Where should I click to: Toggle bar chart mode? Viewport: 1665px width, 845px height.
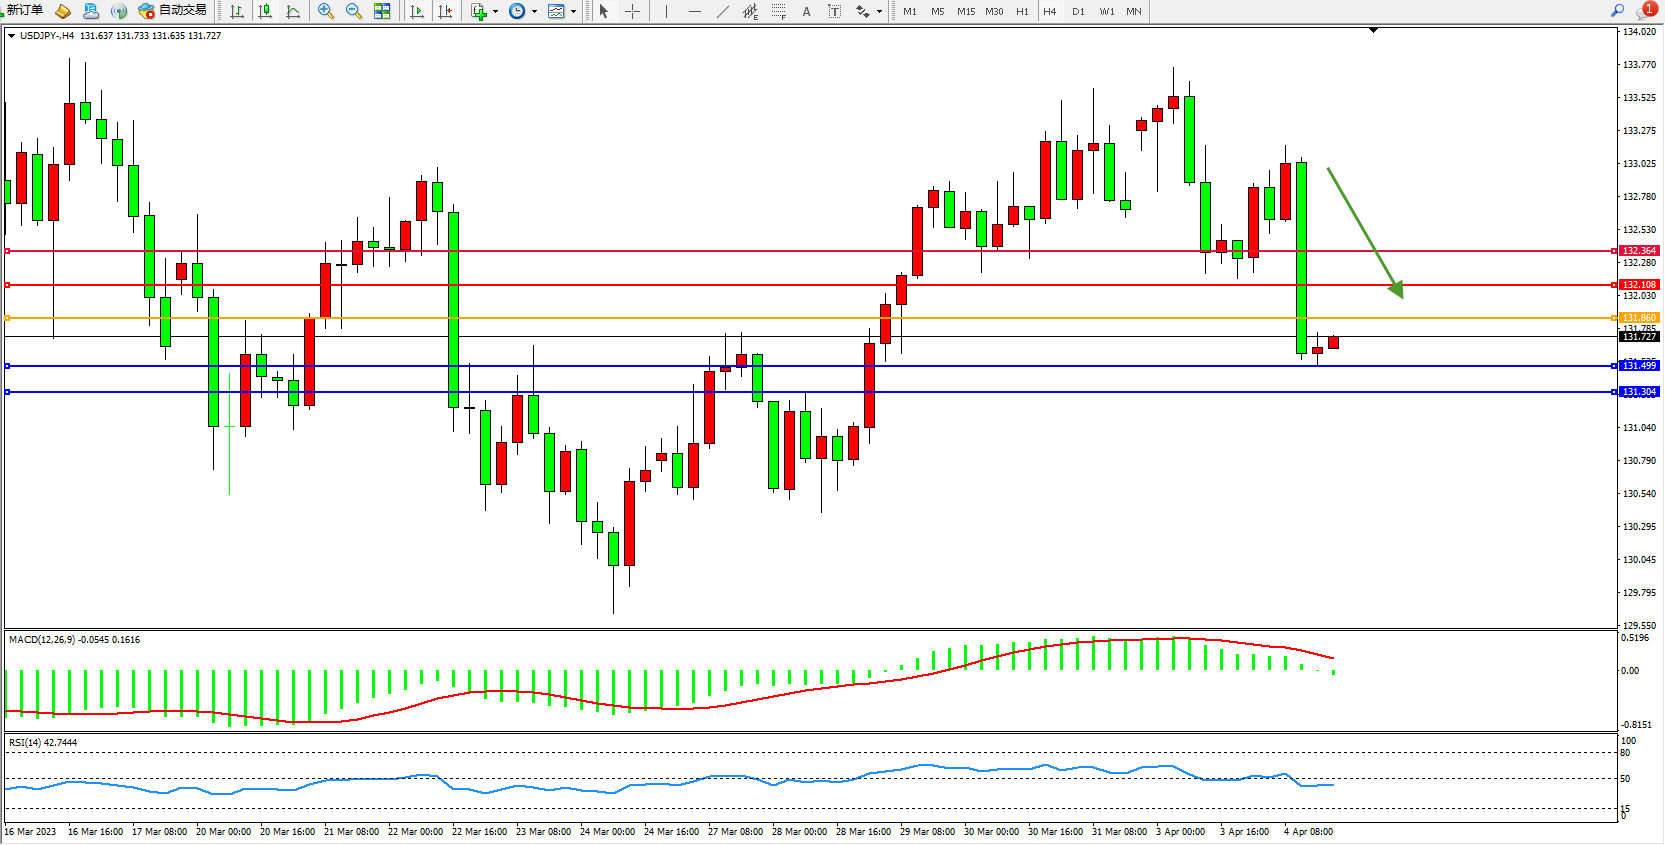click(237, 11)
